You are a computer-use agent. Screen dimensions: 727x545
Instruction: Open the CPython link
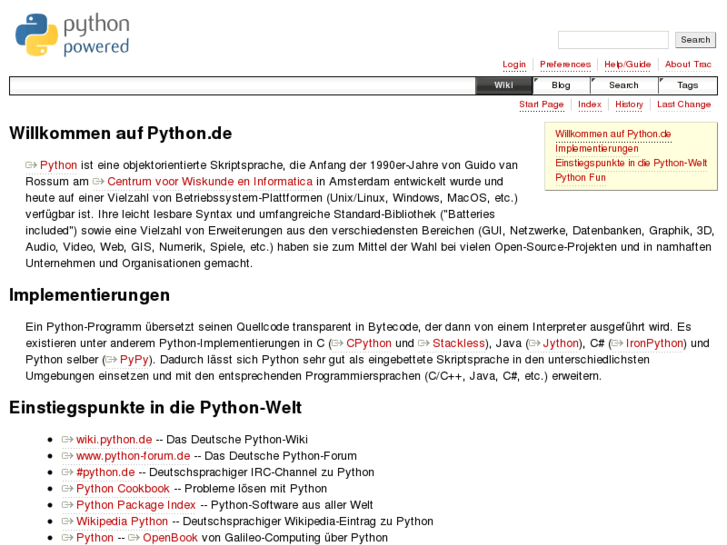click(x=369, y=343)
